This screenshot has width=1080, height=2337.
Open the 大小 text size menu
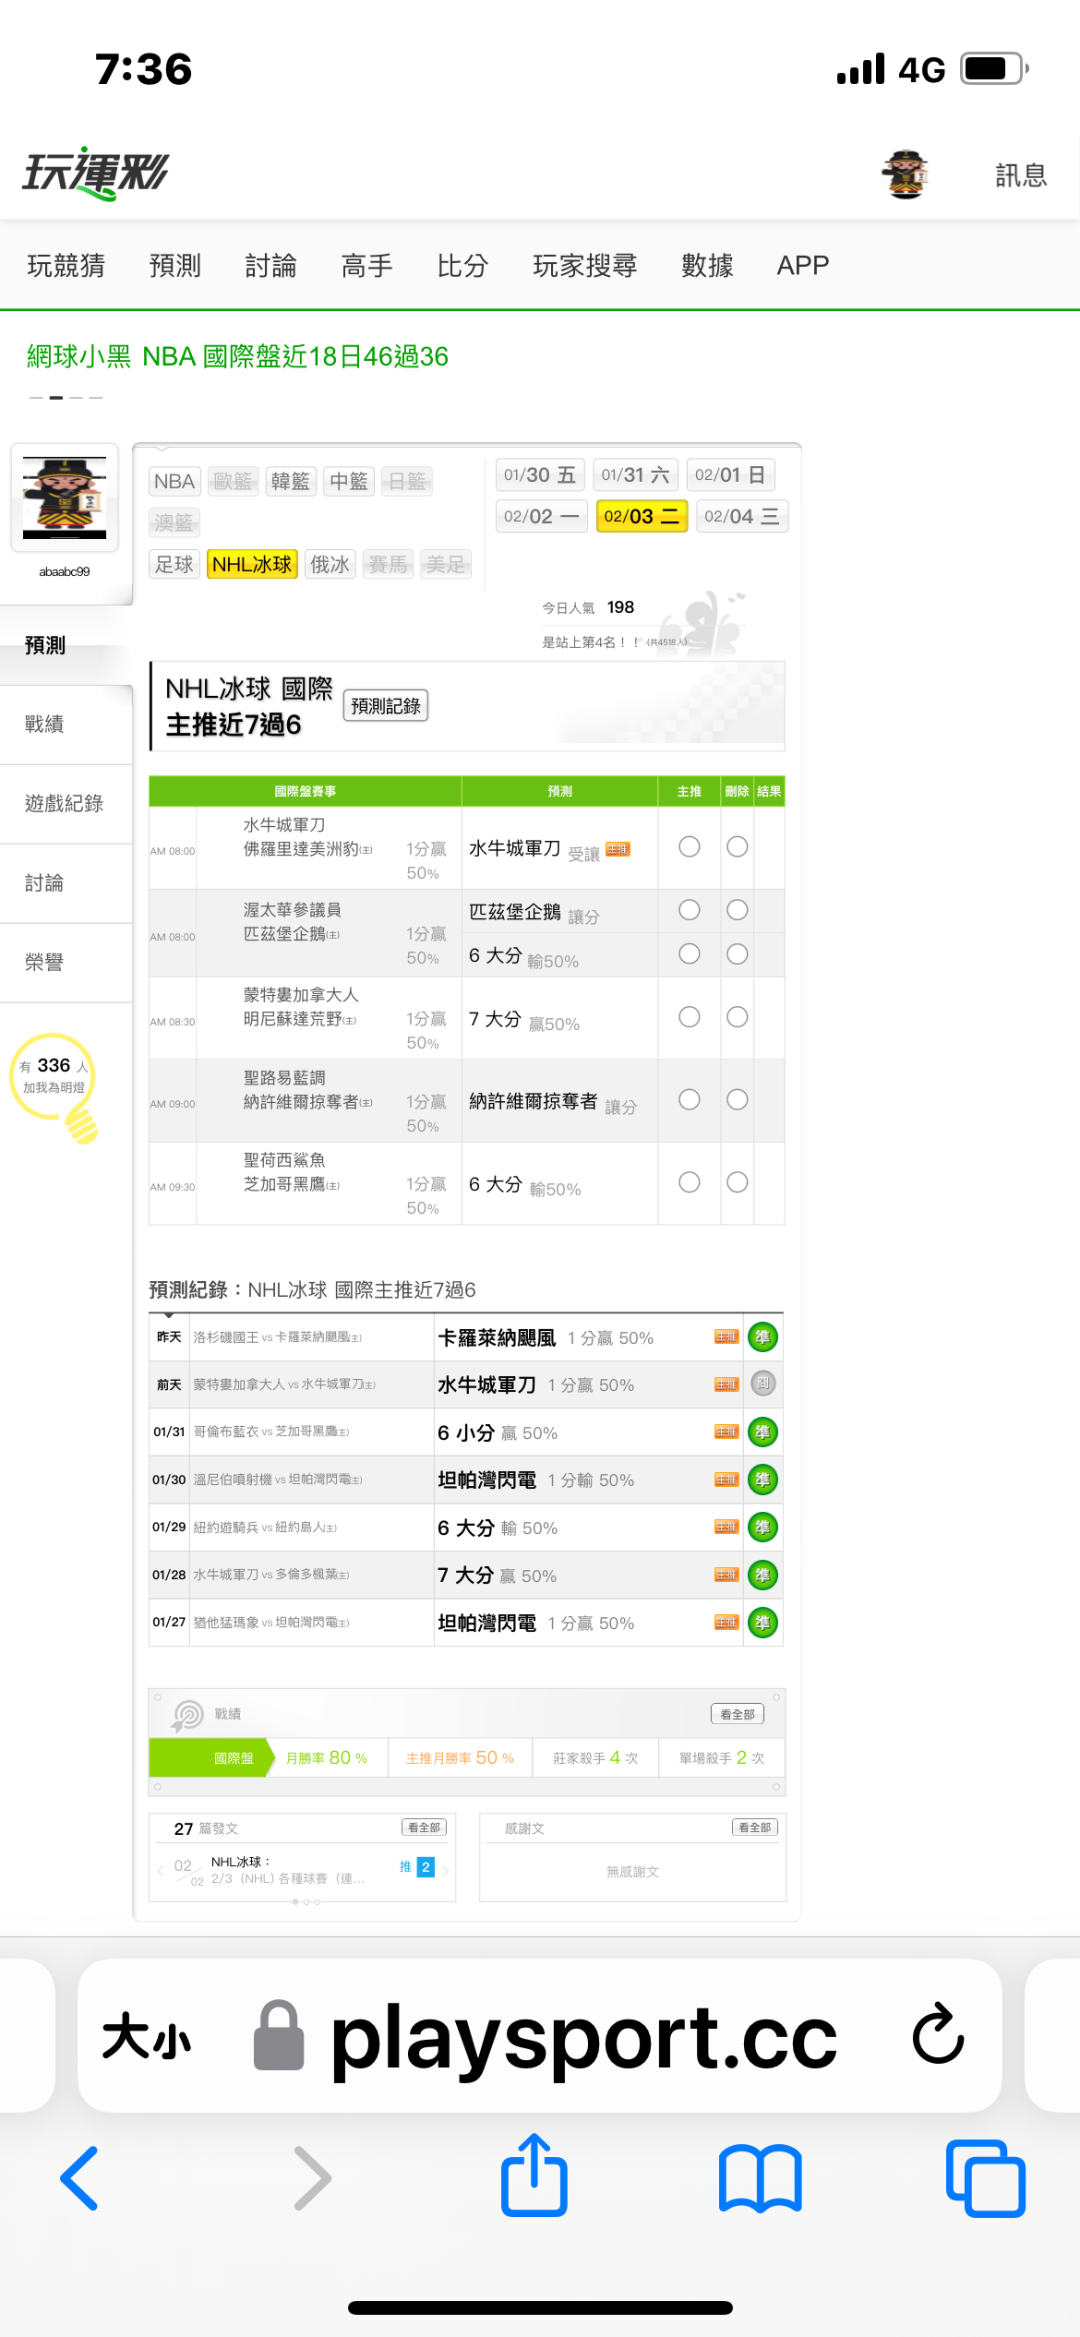tap(146, 2035)
